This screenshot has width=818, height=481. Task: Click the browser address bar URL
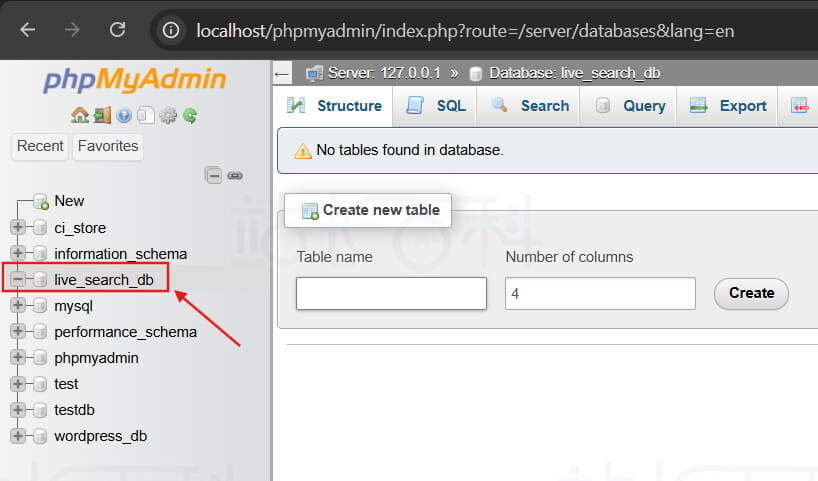pyautogui.click(x=465, y=31)
